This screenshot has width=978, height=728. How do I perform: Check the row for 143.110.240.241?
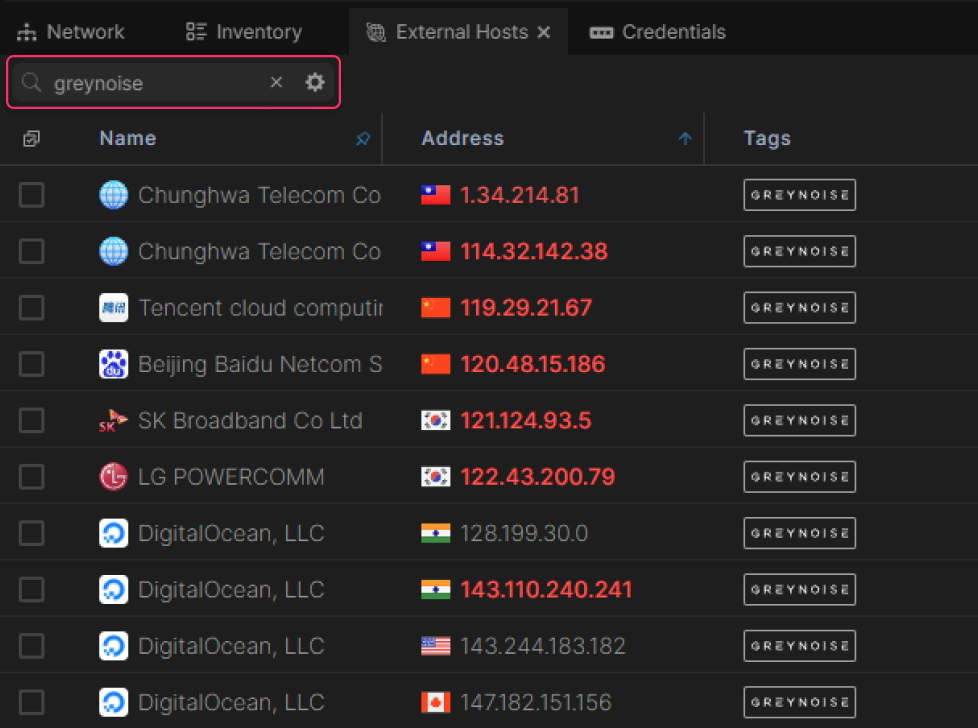pyautogui.click(x=31, y=590)
